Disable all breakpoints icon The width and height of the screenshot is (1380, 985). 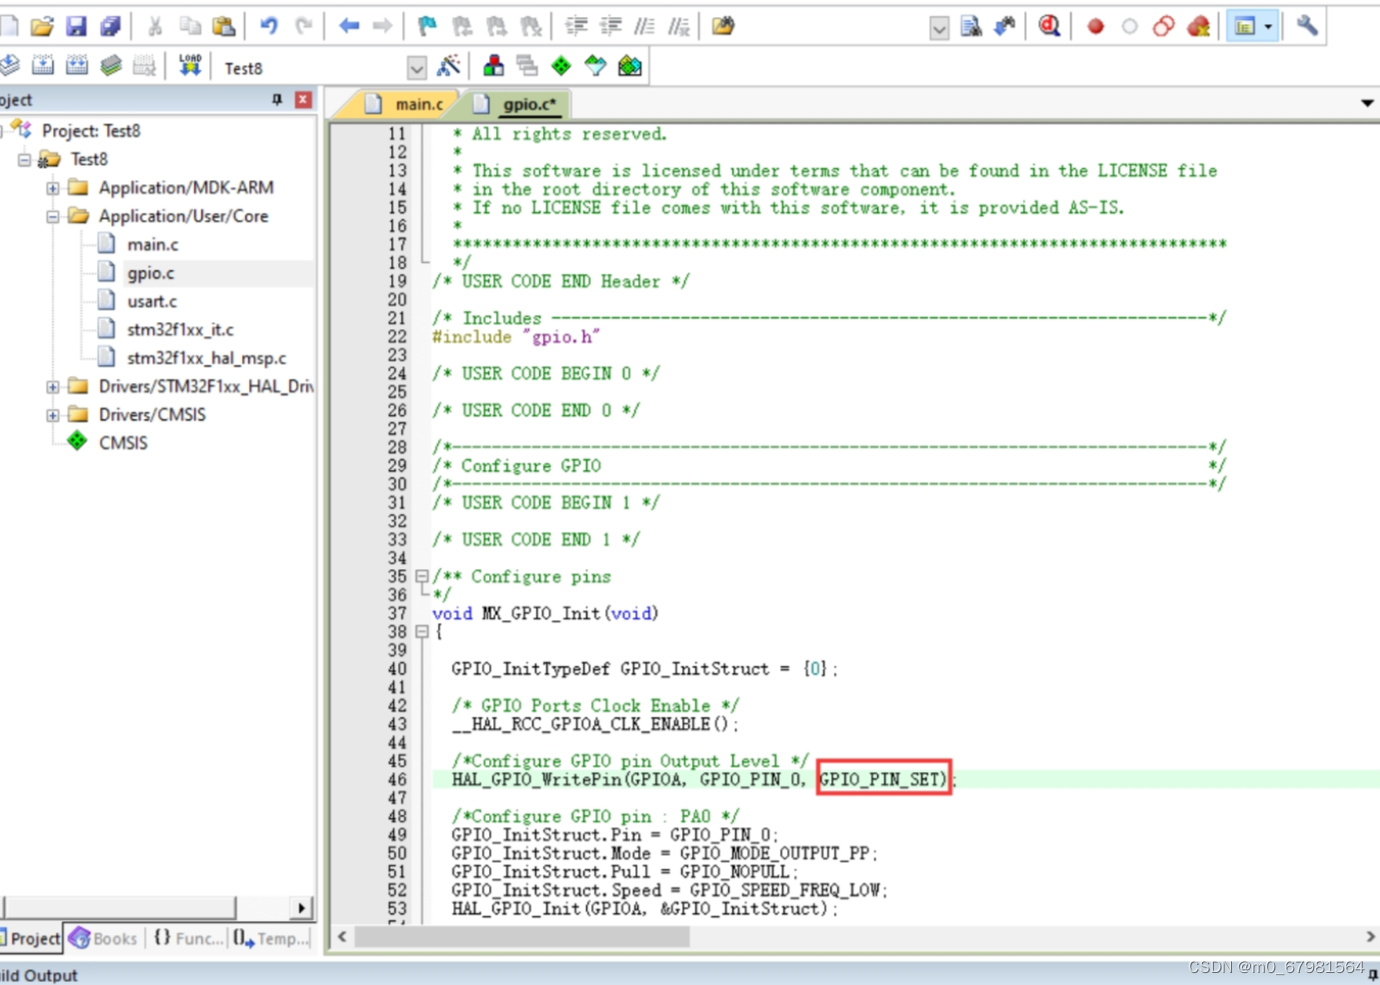pos(1163,26)
